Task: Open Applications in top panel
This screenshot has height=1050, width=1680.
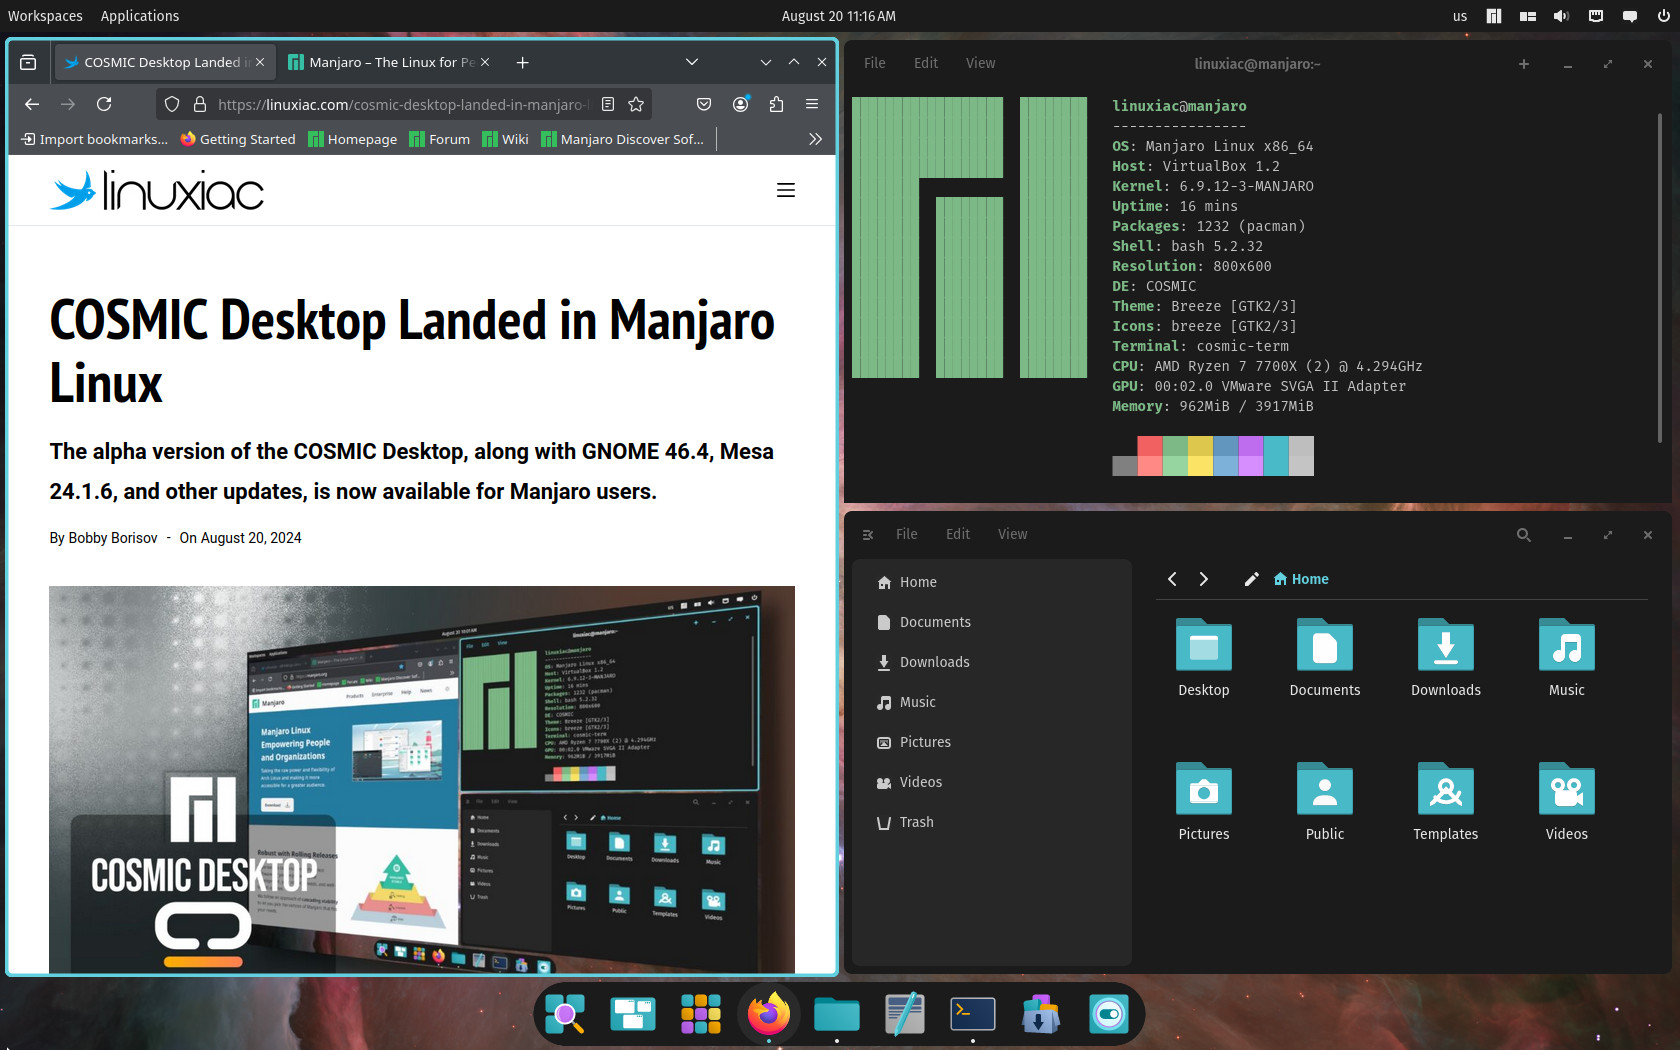Action: click(x=140, y=16)
